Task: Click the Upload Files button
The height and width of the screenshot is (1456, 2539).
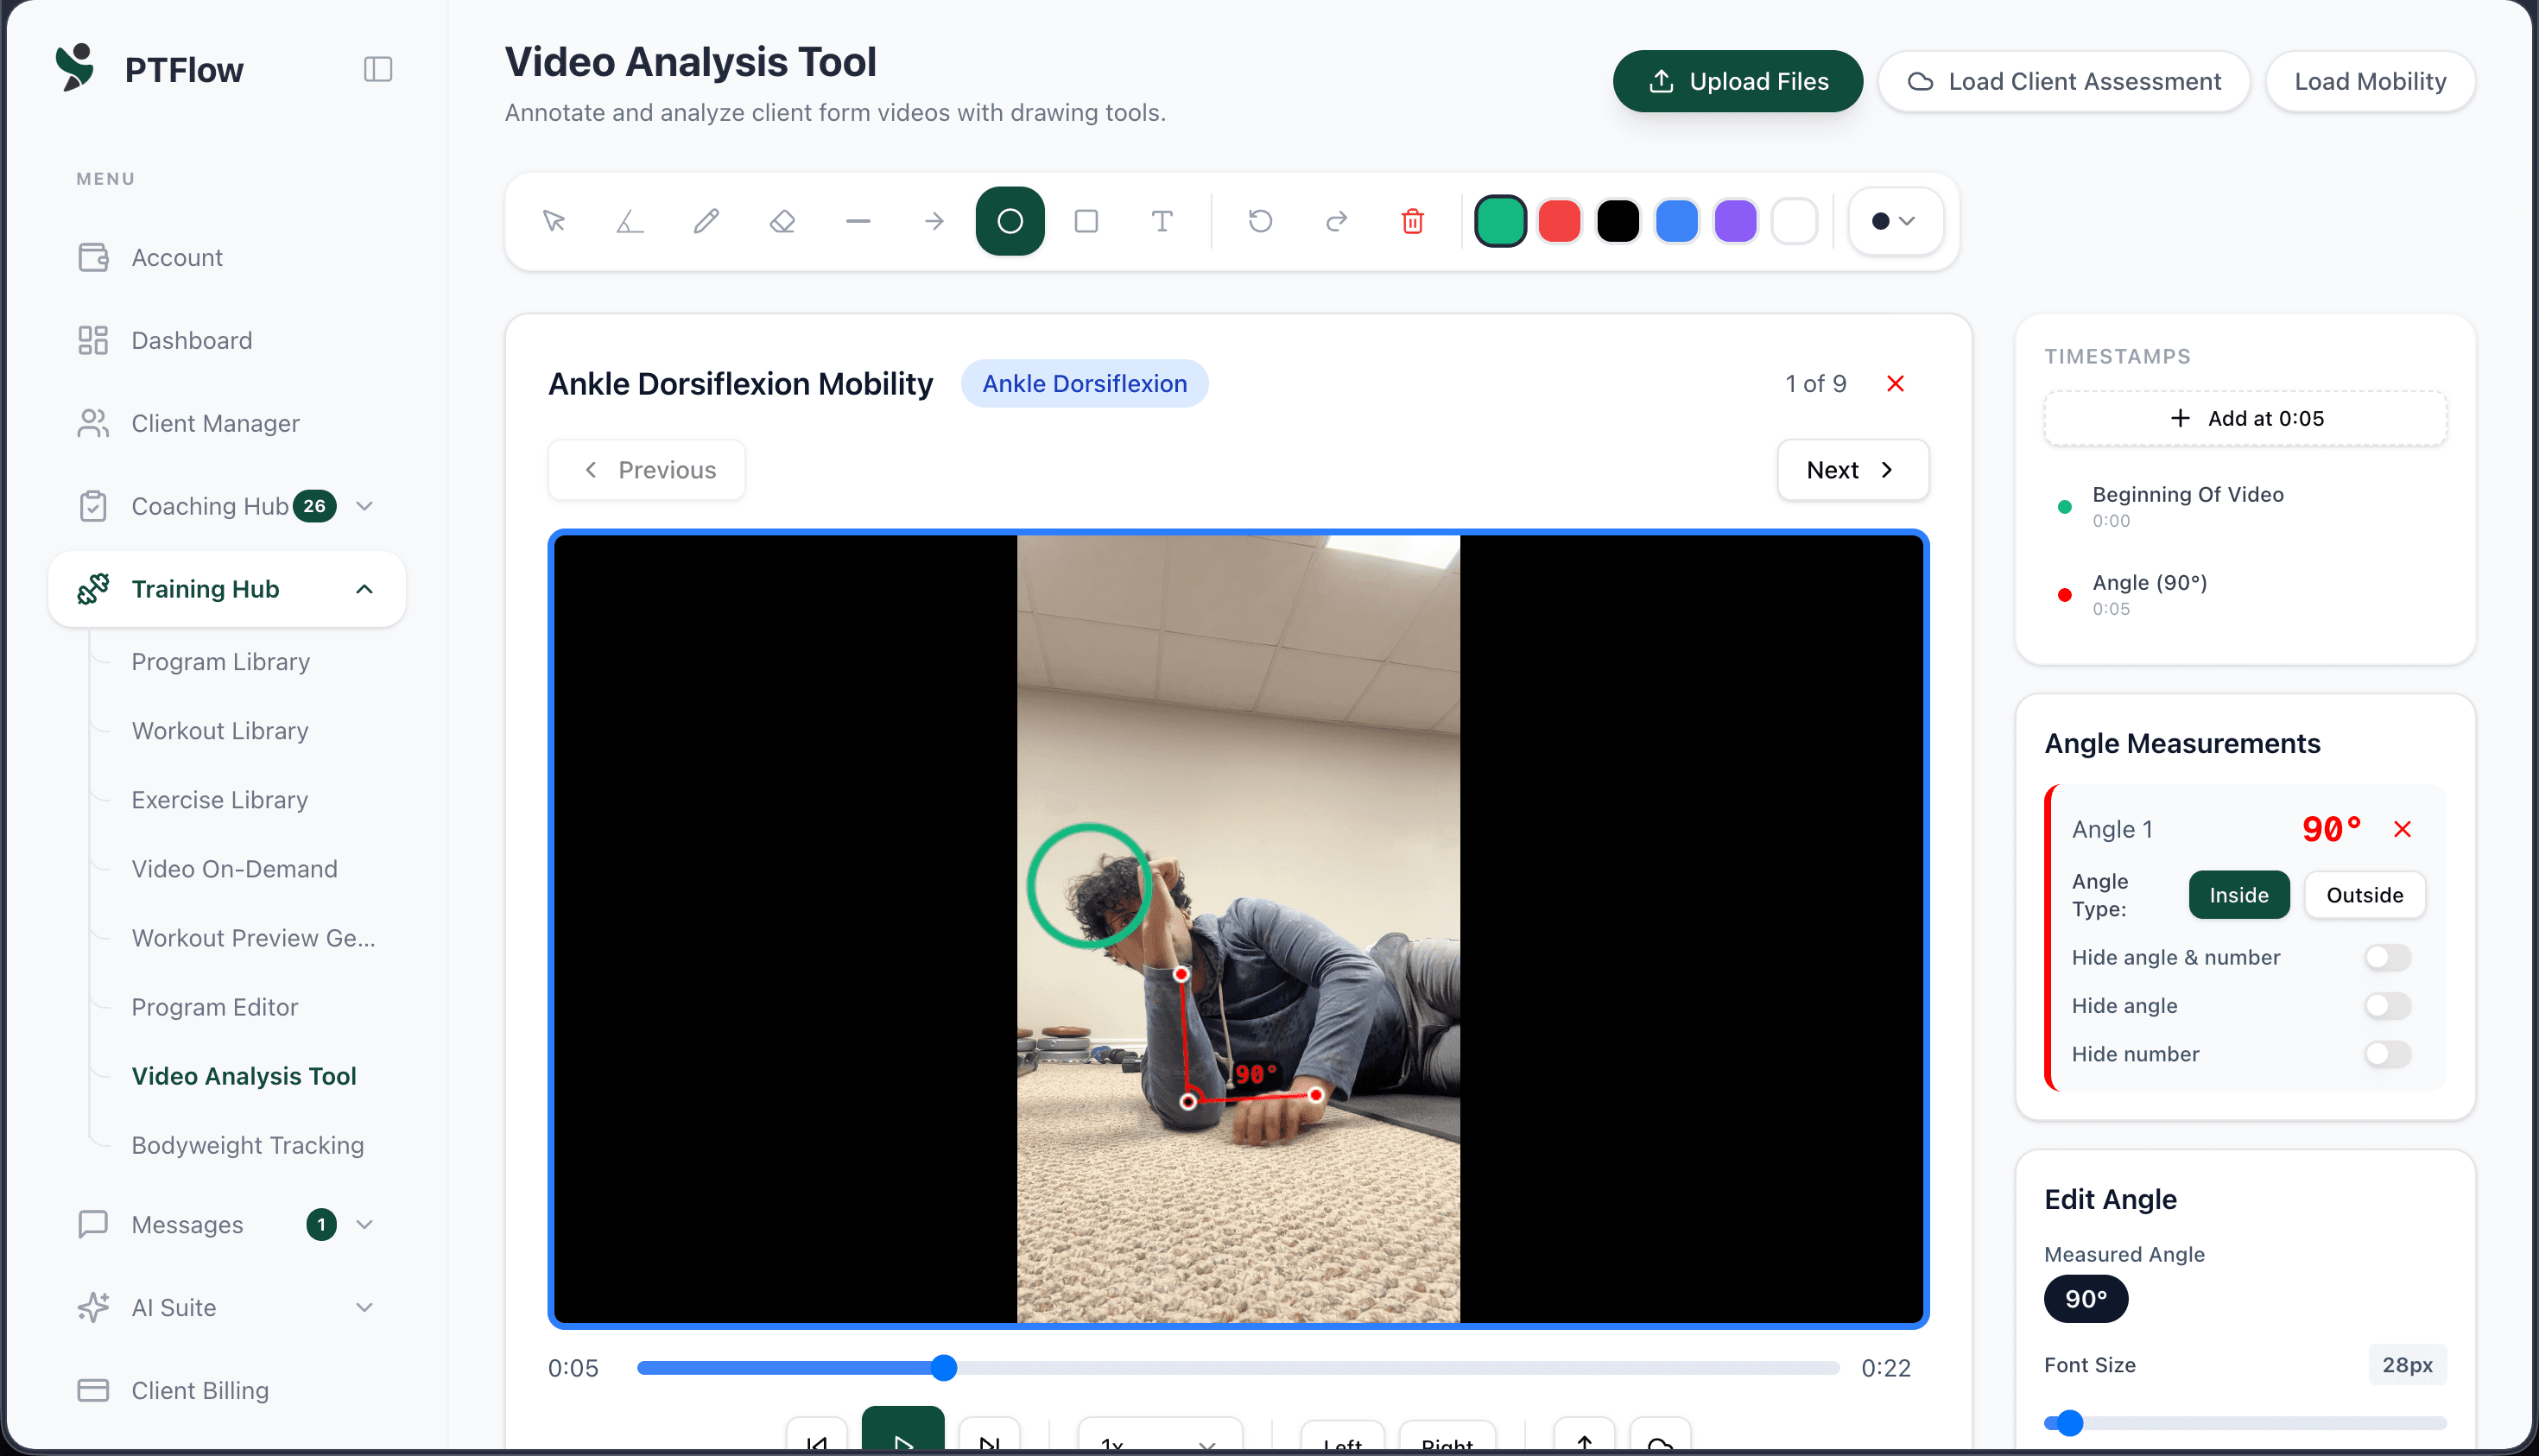Action: 1737,81
